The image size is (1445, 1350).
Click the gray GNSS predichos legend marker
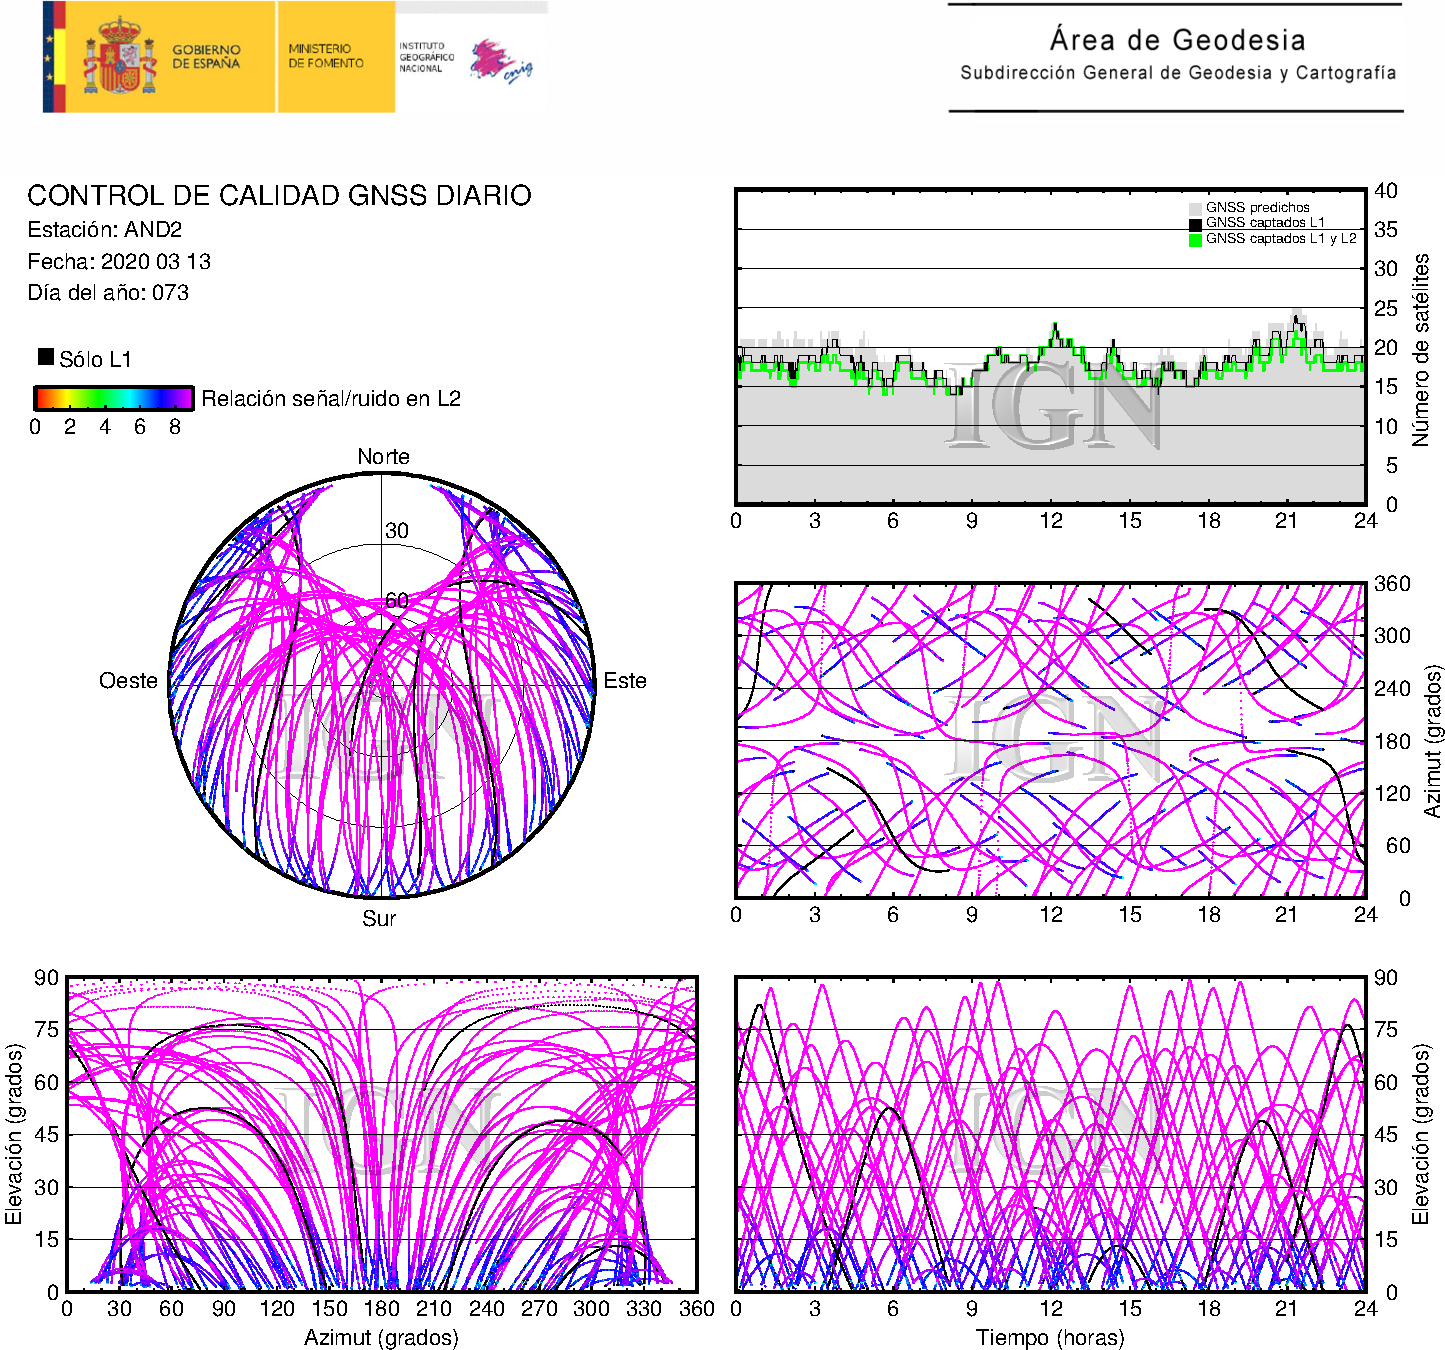tap(1195, 208)
